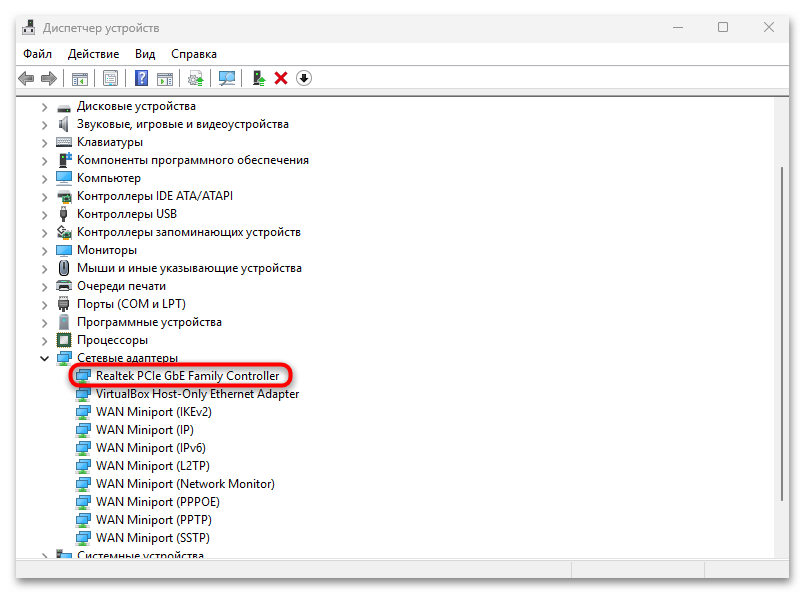Open the Вид menu

[x=144, y=53]
